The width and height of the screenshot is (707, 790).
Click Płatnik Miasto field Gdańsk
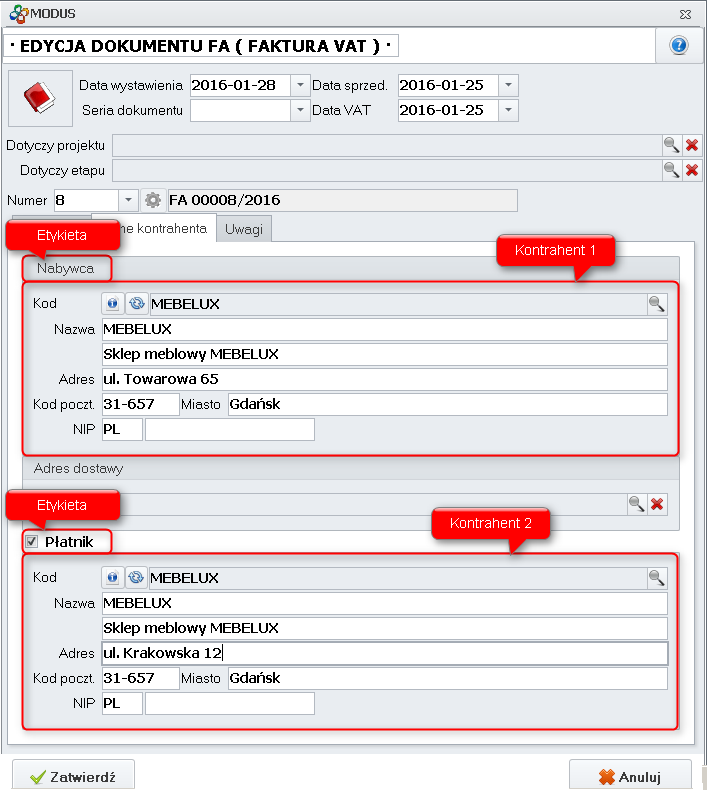(448, 678)
